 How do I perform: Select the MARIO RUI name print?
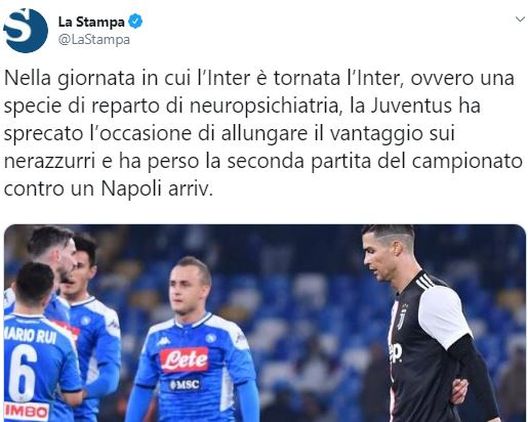click(30, 336)
